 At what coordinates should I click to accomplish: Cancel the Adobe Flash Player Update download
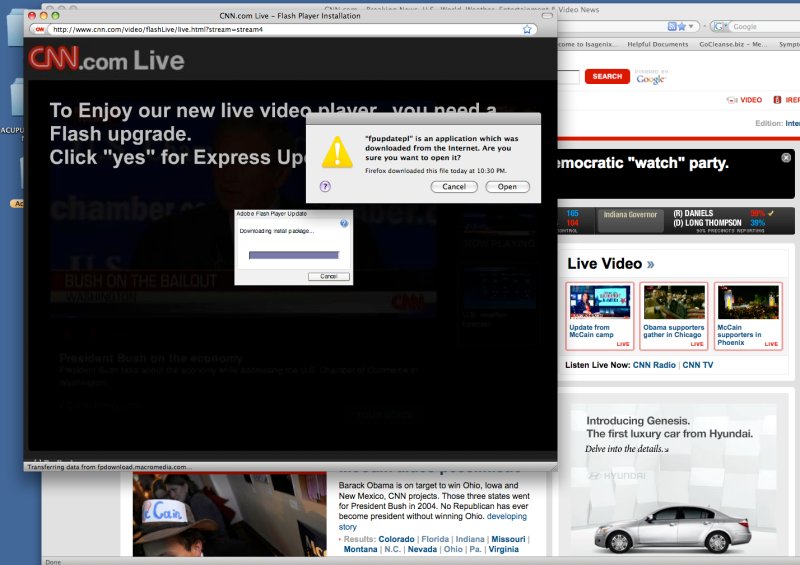[328, 276]
